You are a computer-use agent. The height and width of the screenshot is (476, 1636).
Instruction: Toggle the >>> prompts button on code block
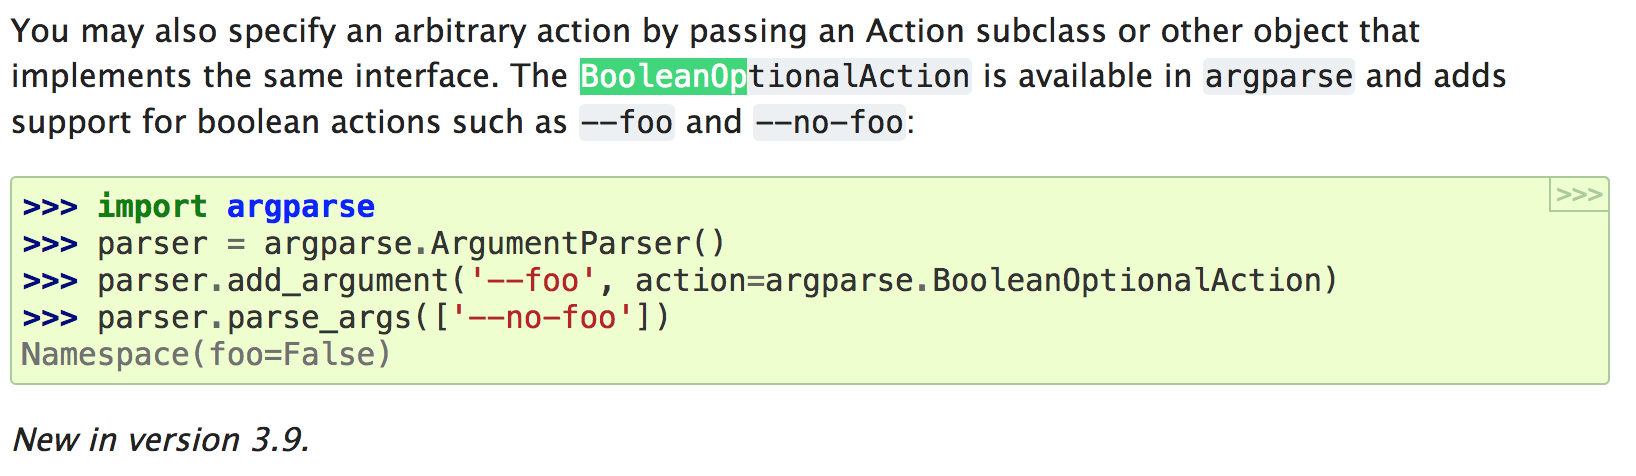coord(1578,195)
